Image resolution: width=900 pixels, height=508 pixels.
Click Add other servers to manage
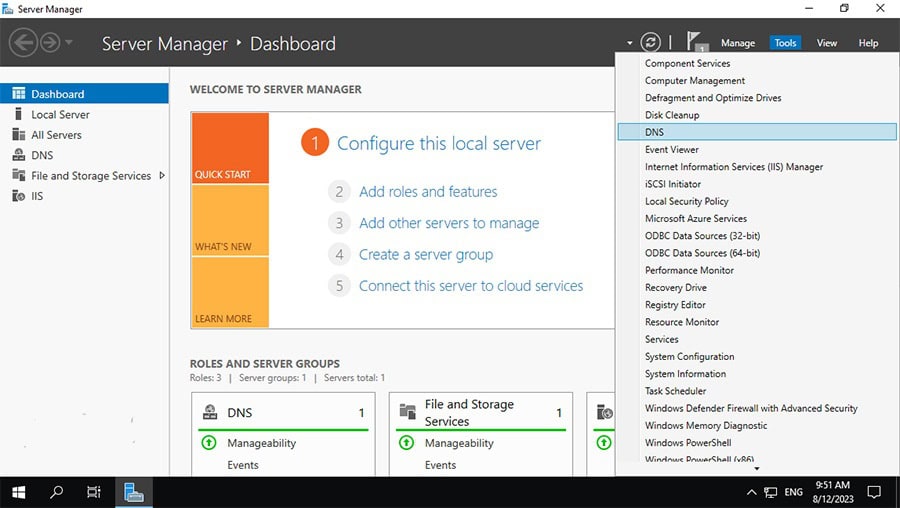(x=449, y=223)
